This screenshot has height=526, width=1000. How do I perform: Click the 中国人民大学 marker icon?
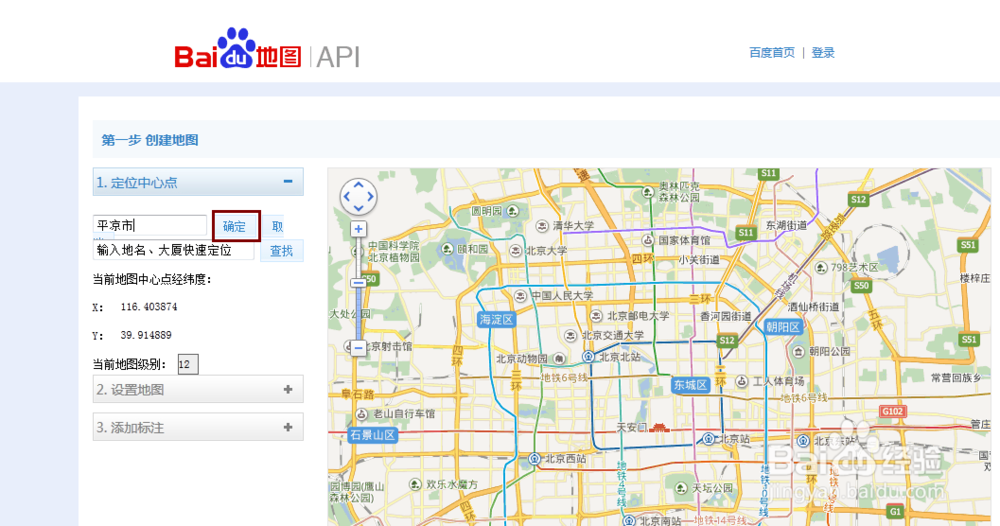pyautogui.click(x=521, y=296)
